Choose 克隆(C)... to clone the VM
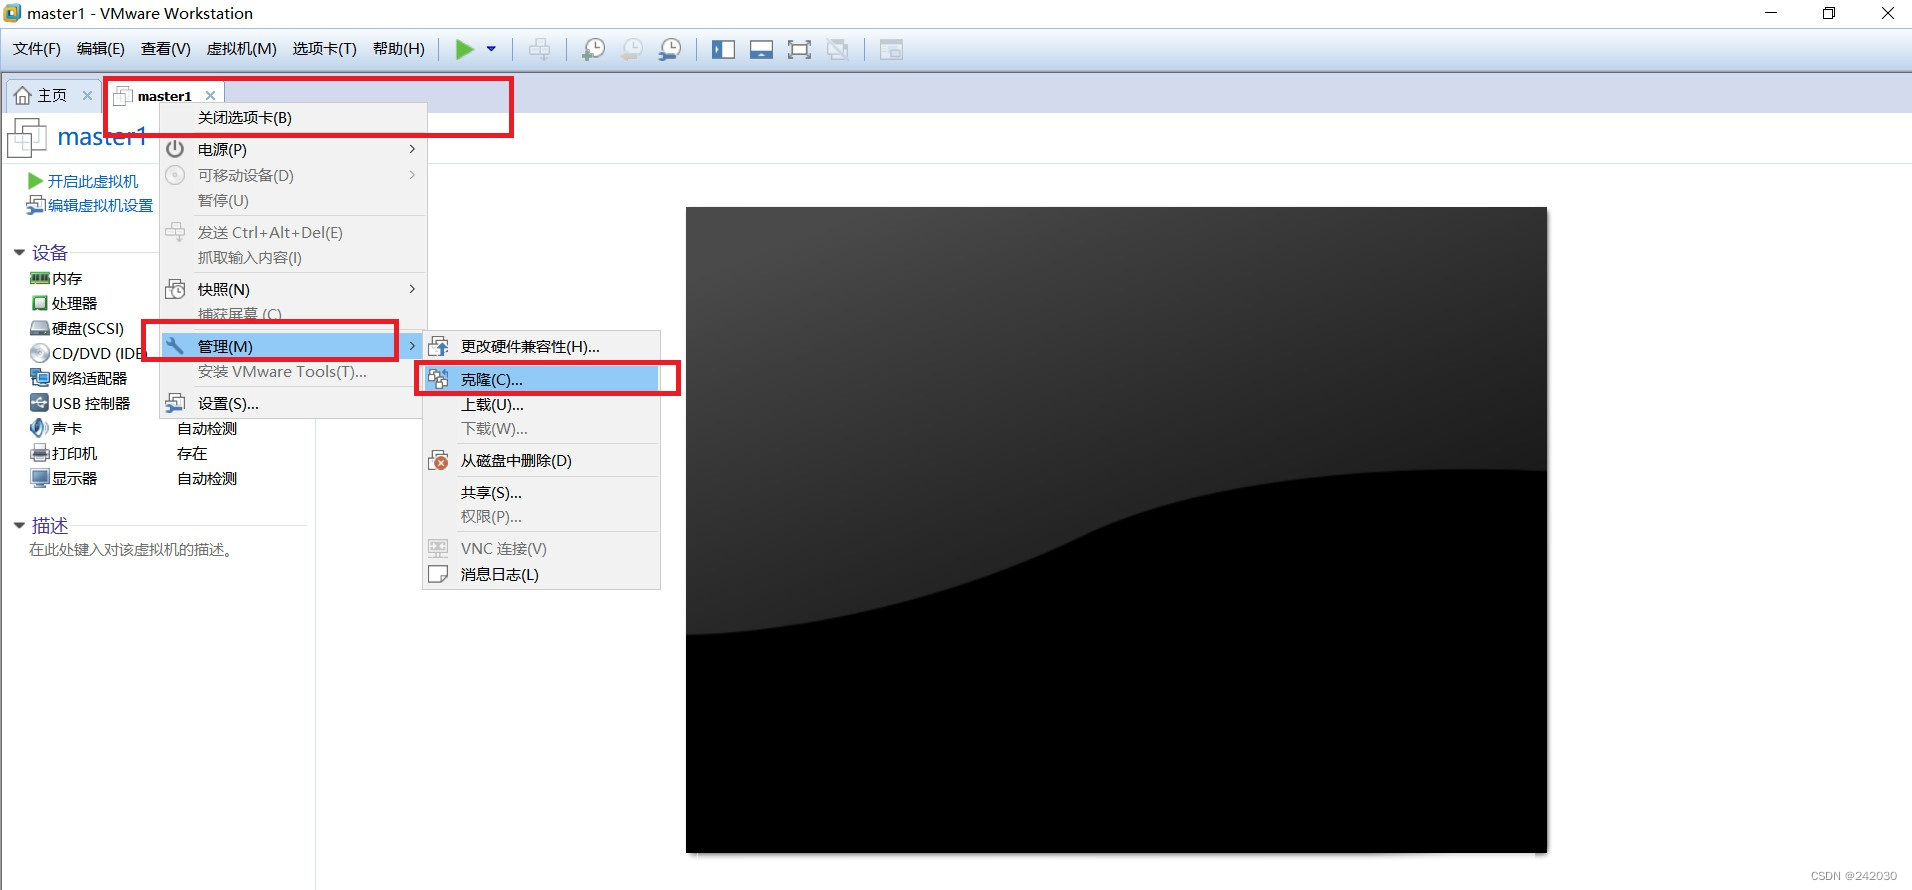This screenshot has height=890, width=1912. 541,380
